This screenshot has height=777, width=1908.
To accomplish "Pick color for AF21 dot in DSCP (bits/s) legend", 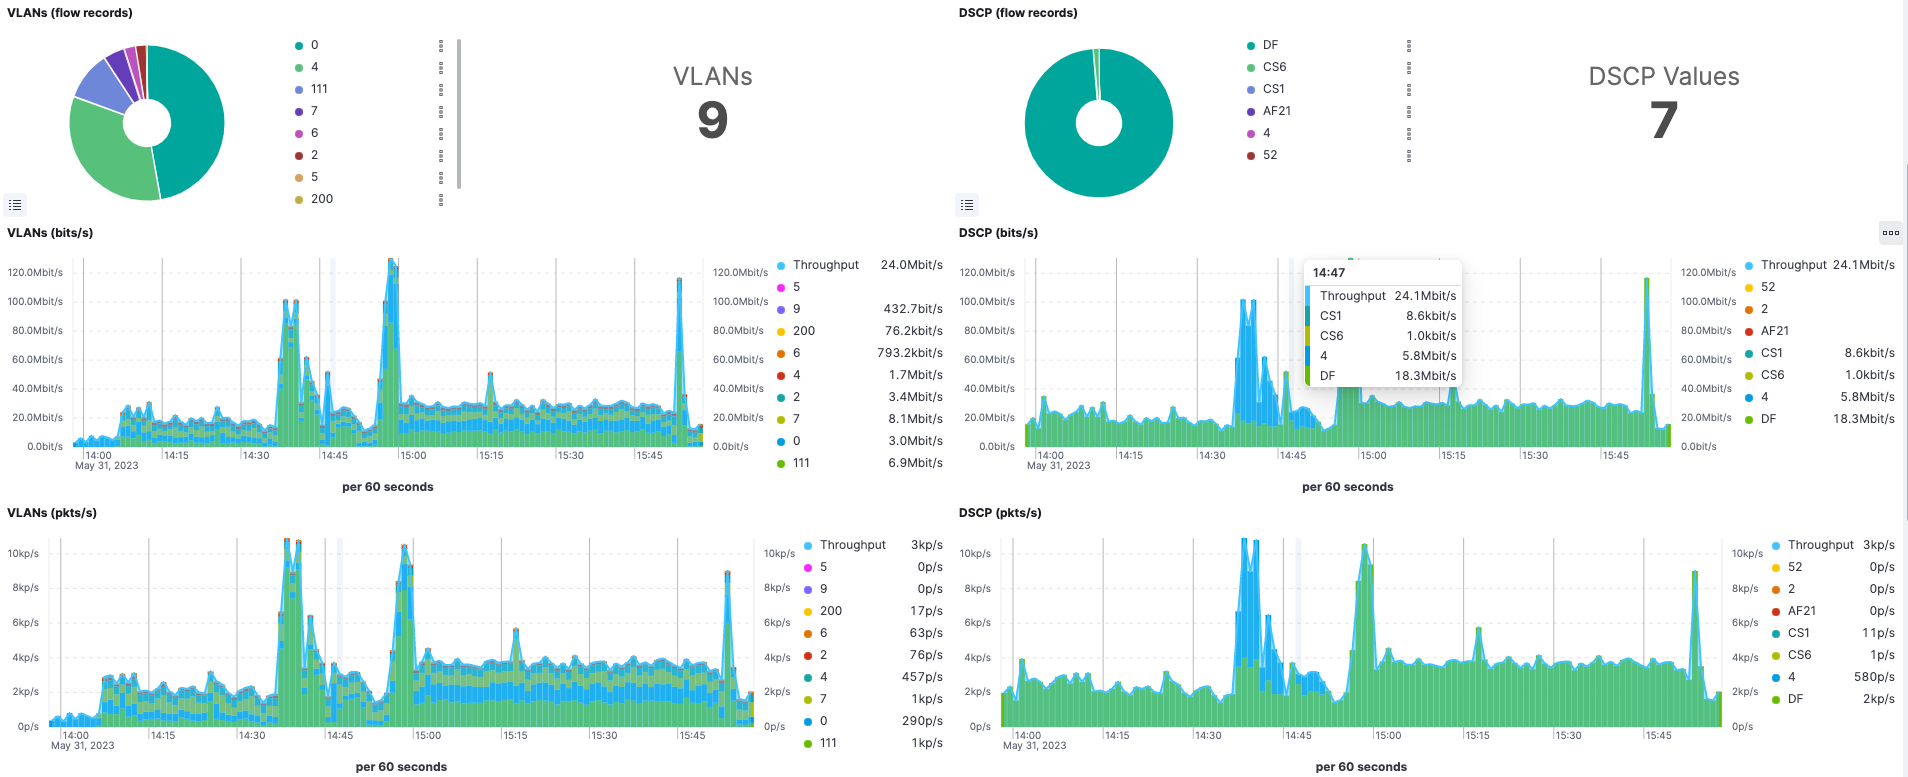I will 1749,332.
